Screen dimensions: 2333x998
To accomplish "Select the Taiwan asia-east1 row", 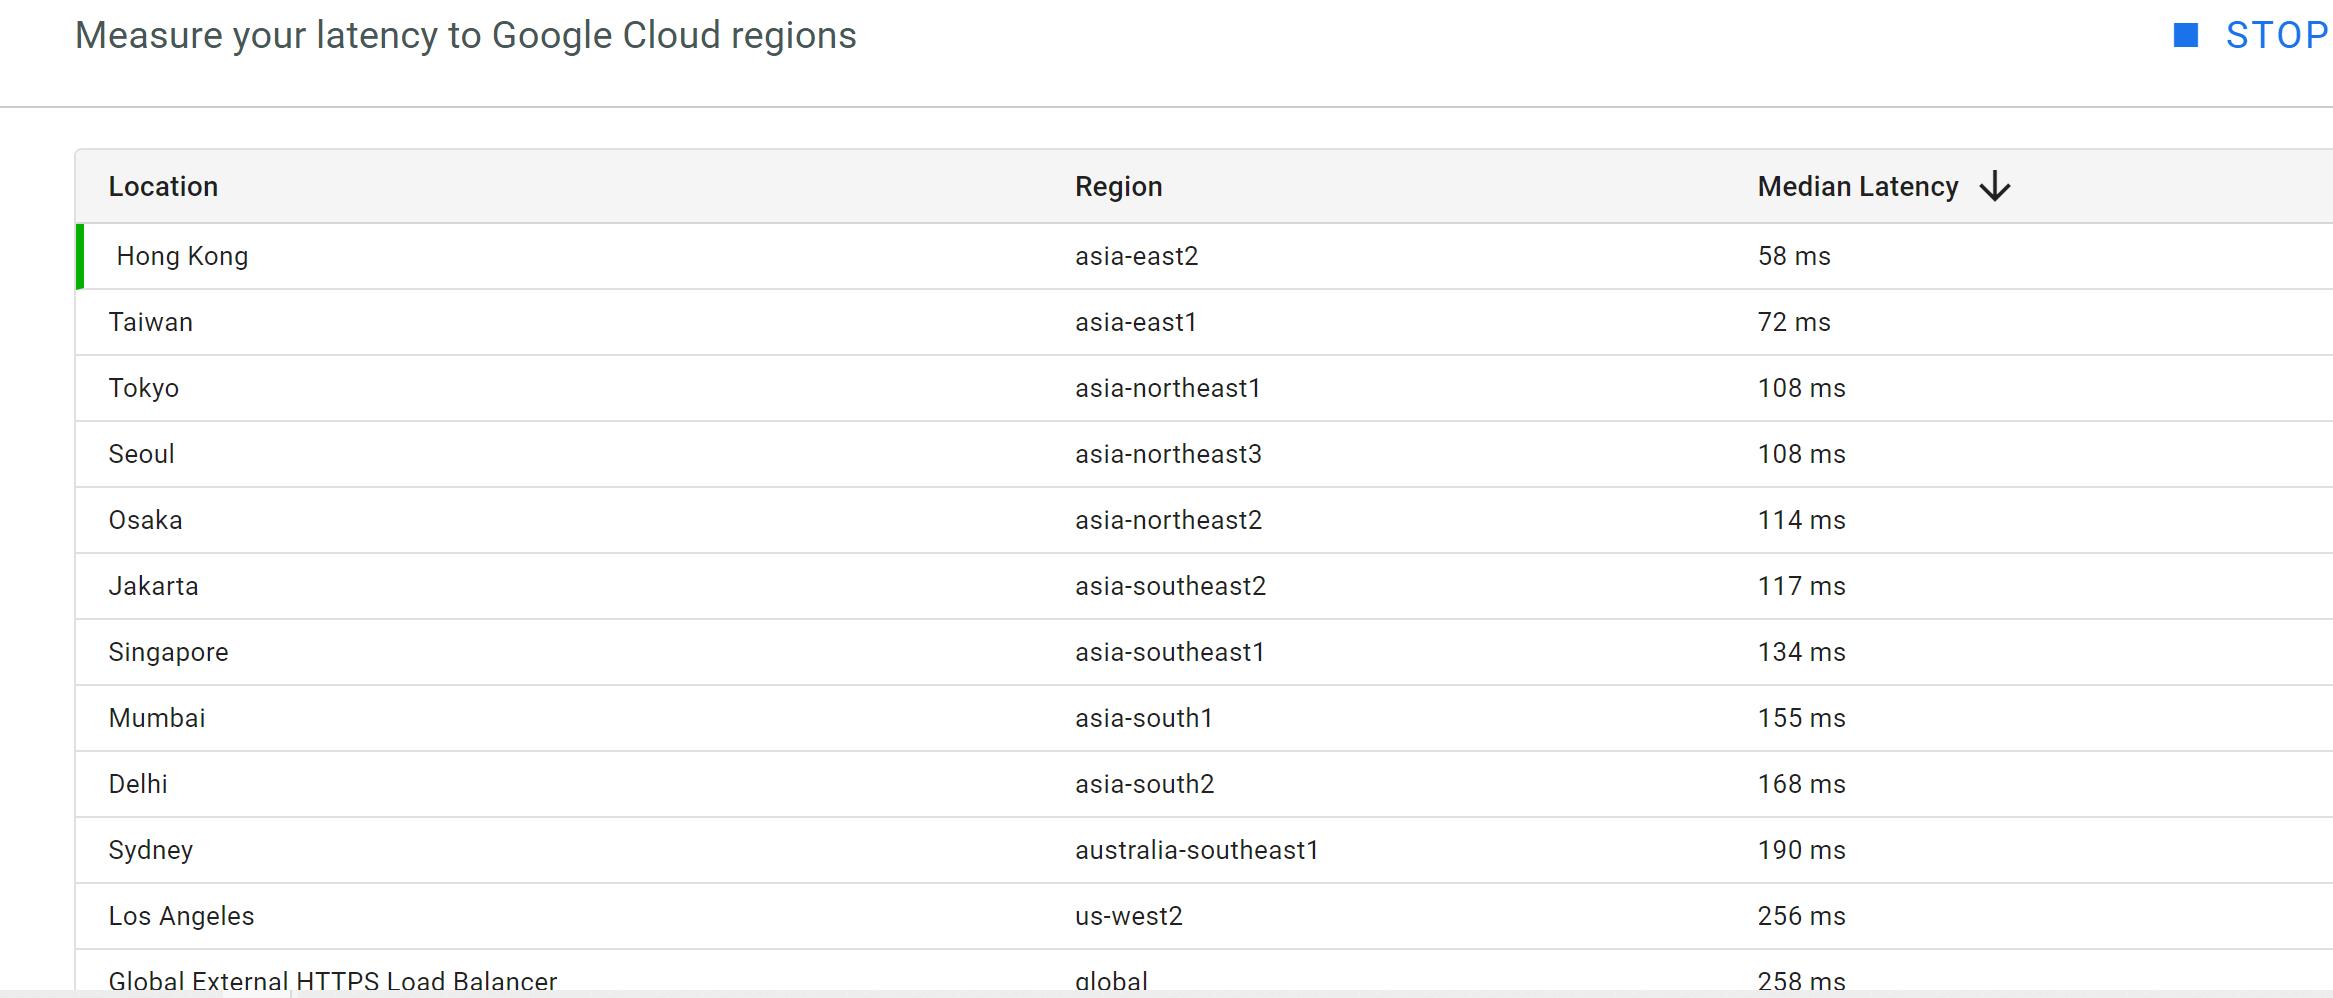I will tap(700, 321).
